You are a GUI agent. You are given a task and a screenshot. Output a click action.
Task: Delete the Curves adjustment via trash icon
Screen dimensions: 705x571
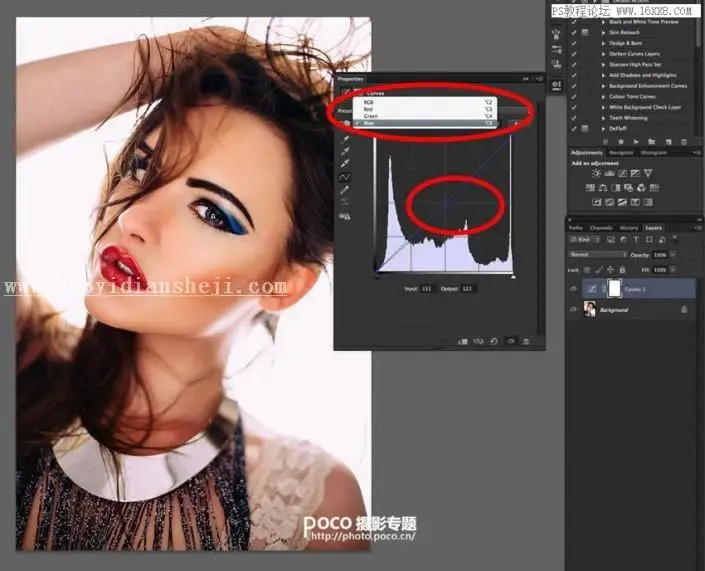[x=526, y=341]
